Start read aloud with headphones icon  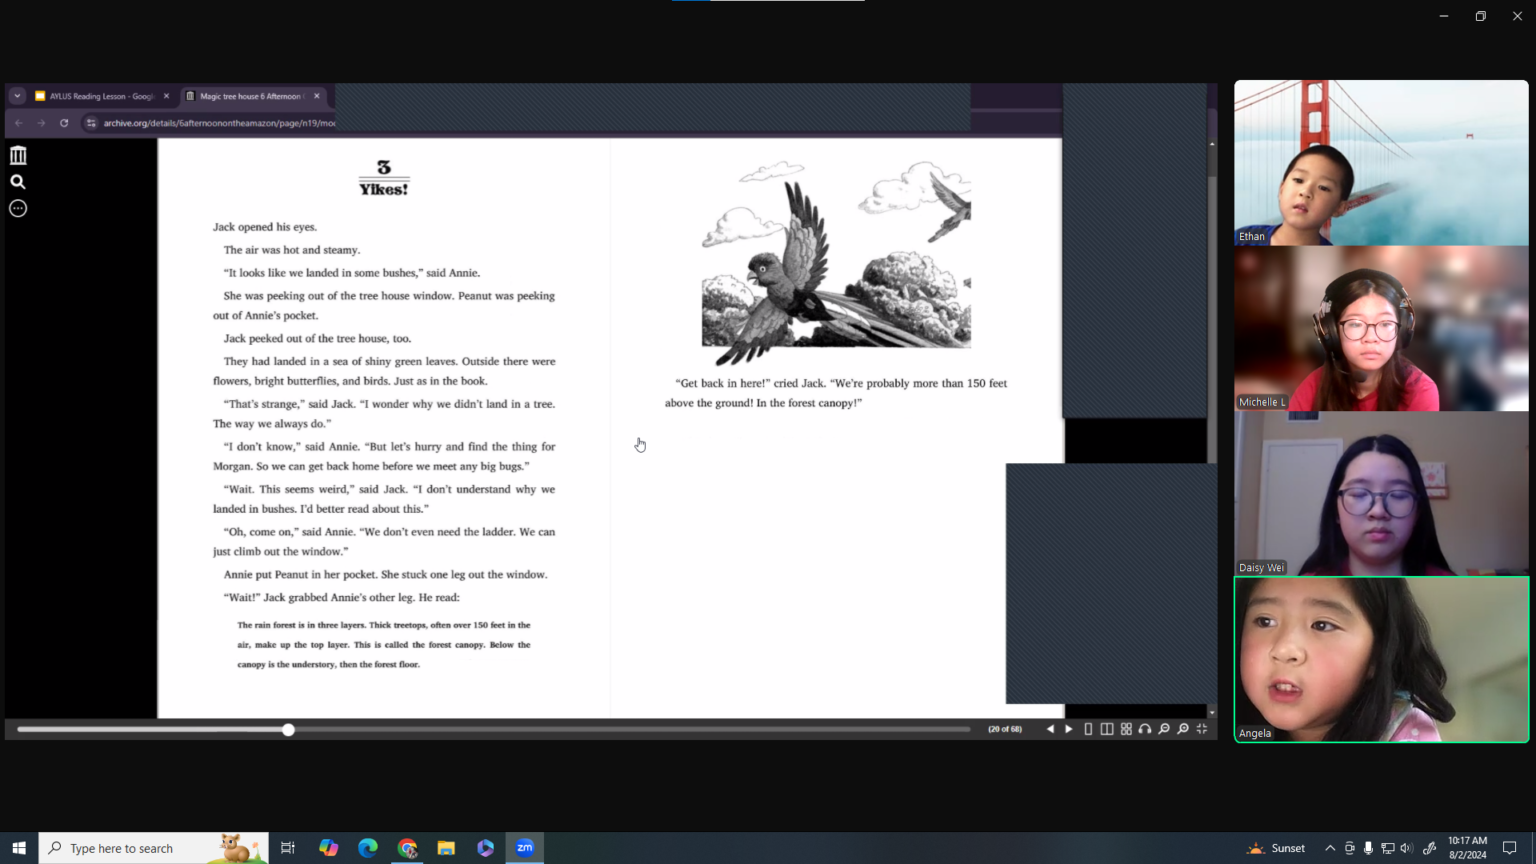pyautogui.click(x=1145, y=729)
